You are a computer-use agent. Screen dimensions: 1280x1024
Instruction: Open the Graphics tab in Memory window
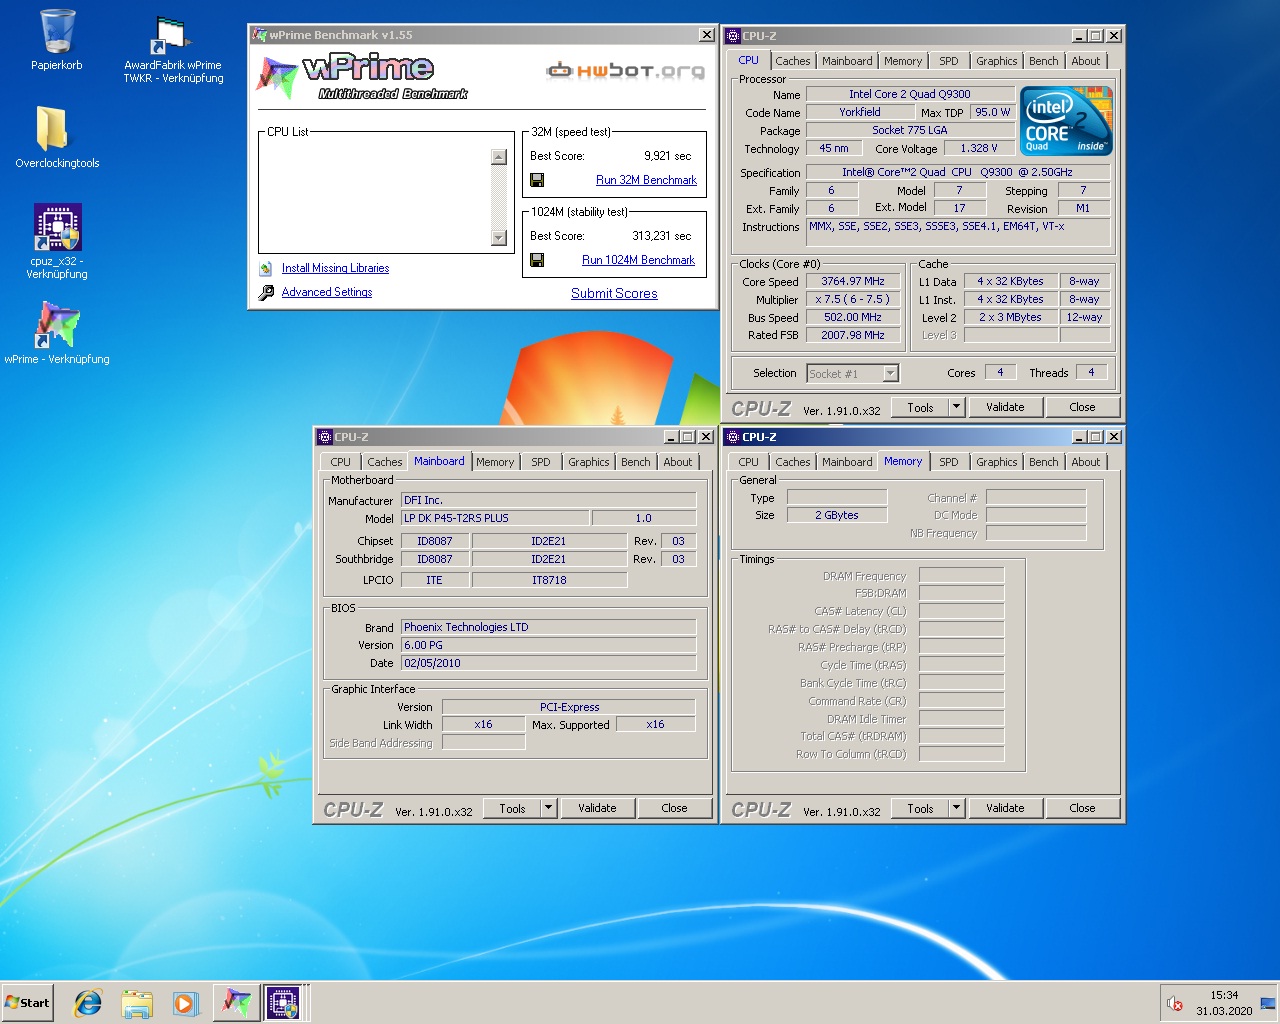[997, 462]
